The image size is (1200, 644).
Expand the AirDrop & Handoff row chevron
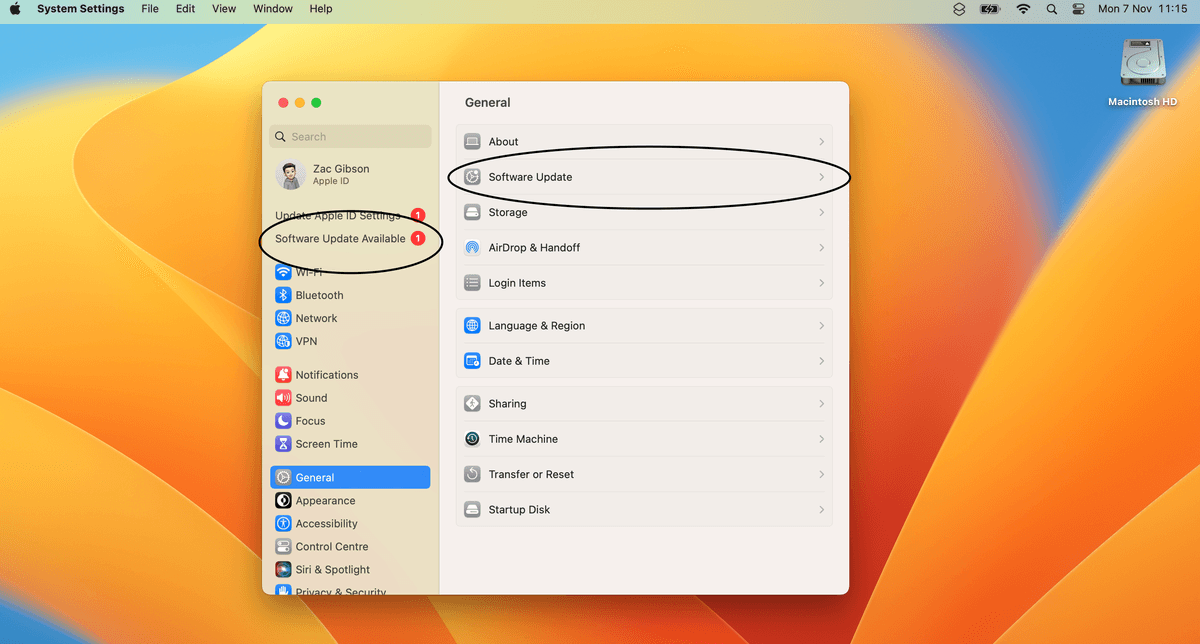822,248
